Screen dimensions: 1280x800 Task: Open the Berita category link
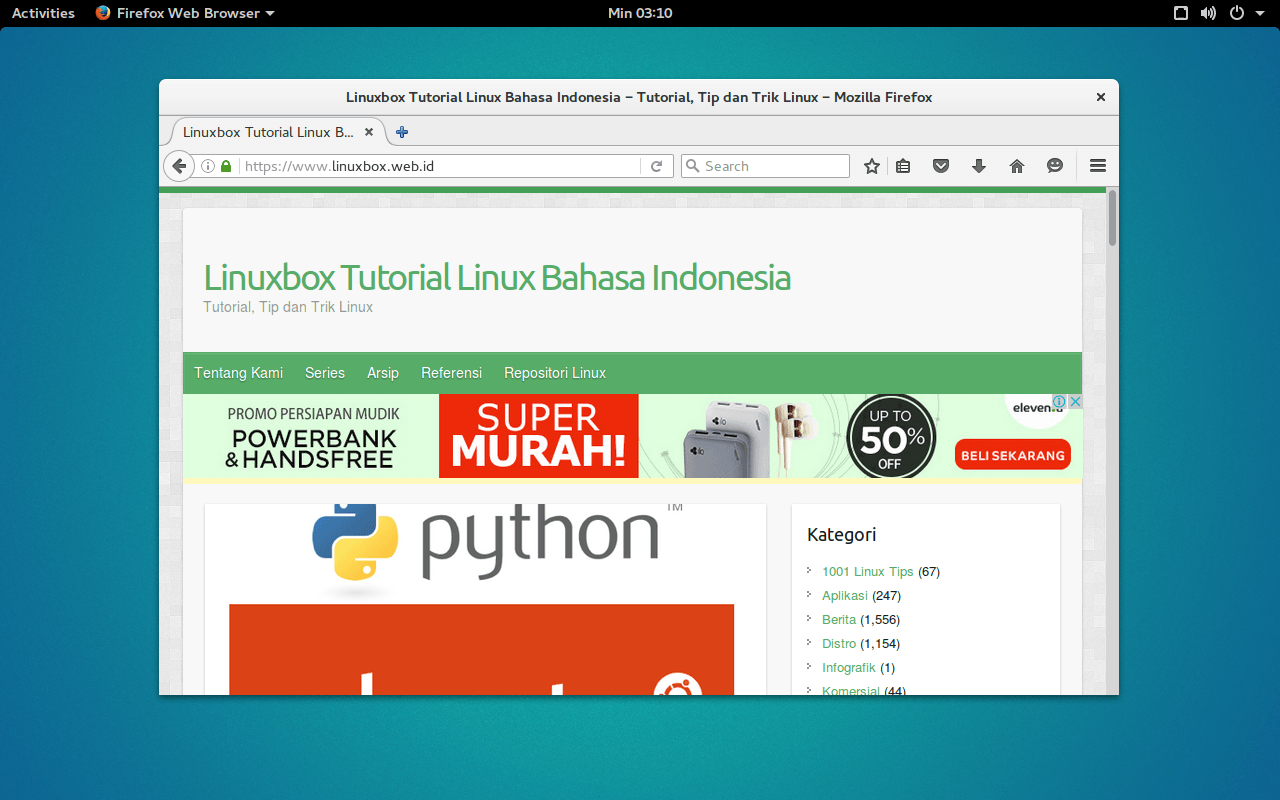coord(839,620)
